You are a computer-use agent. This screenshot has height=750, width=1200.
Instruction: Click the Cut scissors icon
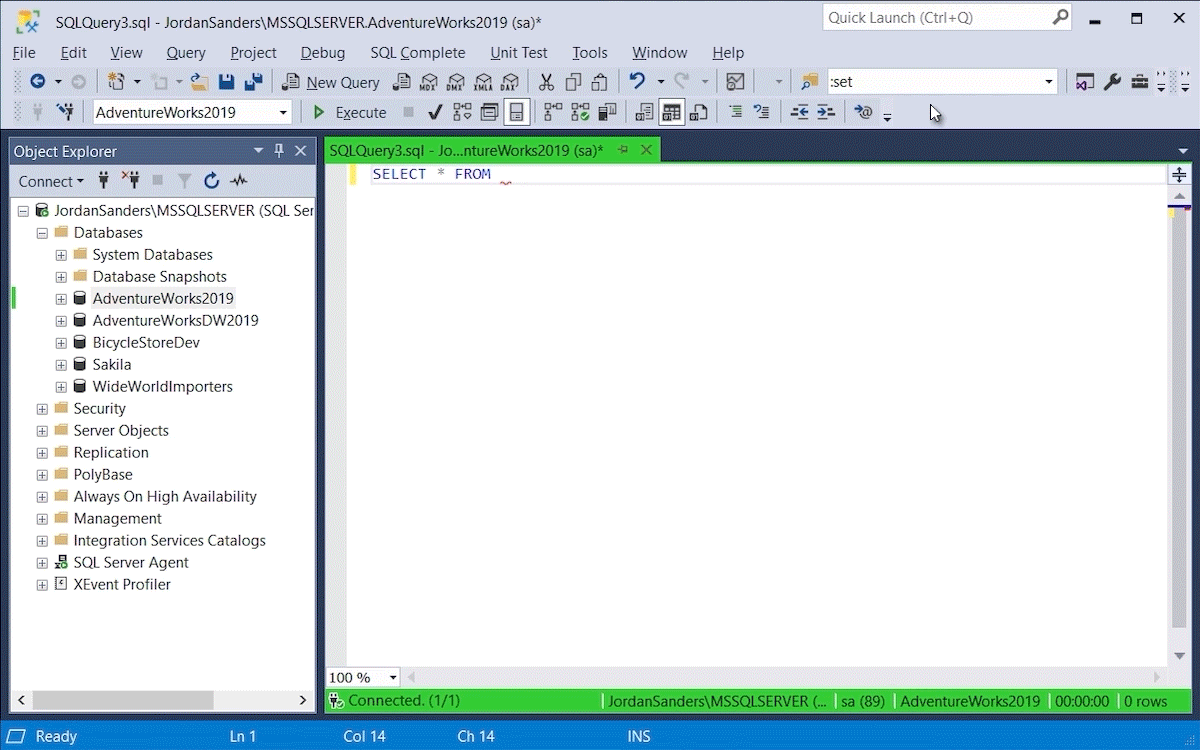546,82
